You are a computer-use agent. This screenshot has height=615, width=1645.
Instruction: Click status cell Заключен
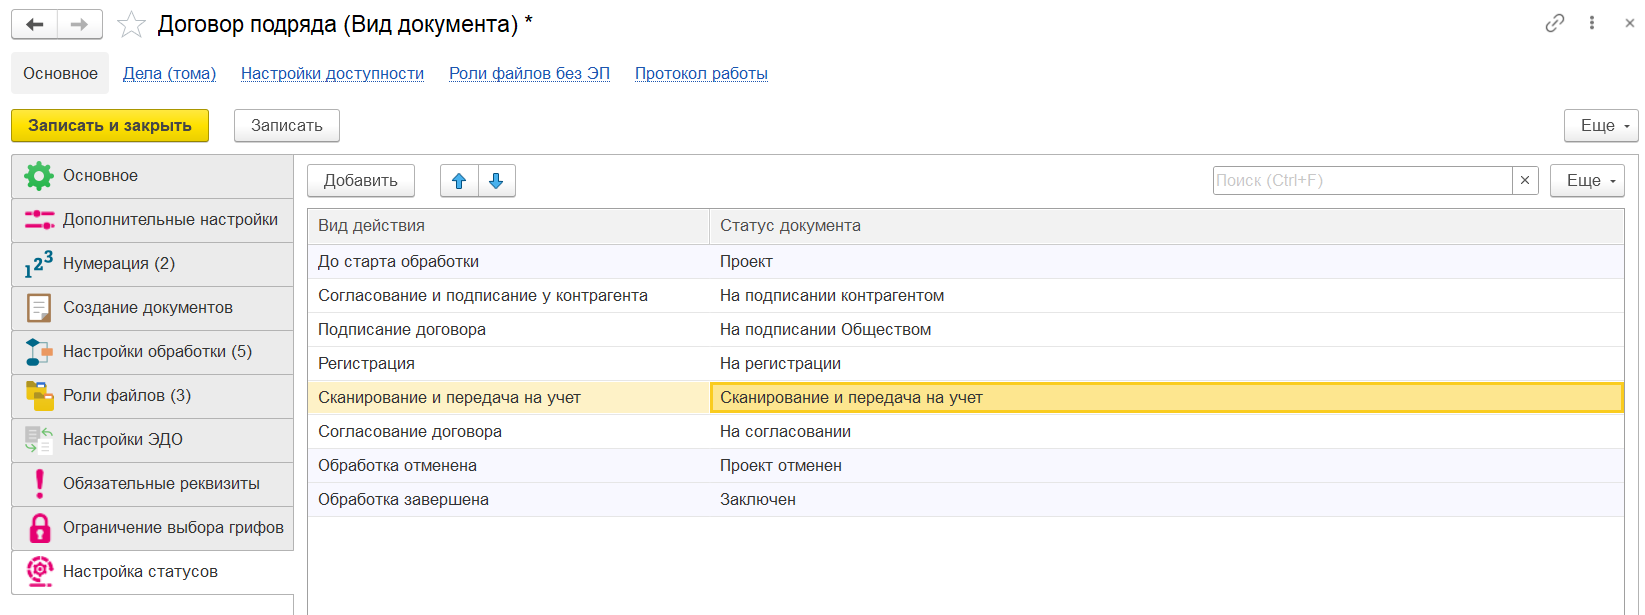coord(1167,500)
